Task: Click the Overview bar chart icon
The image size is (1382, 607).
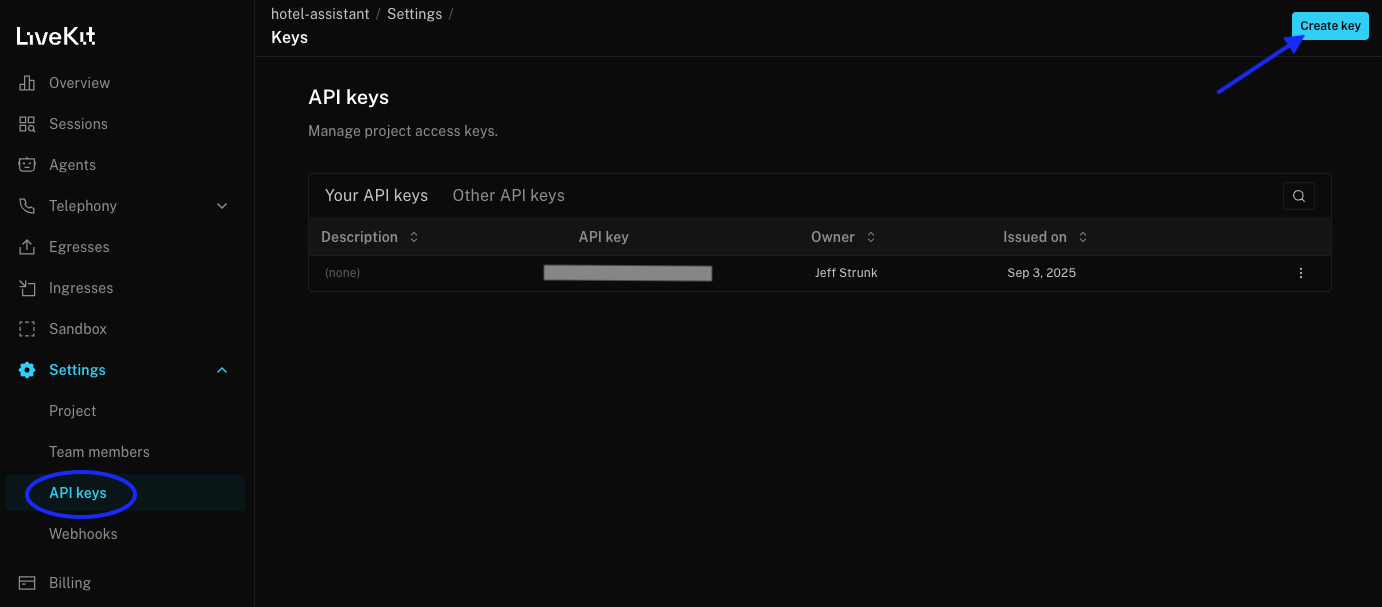Action: tap(27, 83)
